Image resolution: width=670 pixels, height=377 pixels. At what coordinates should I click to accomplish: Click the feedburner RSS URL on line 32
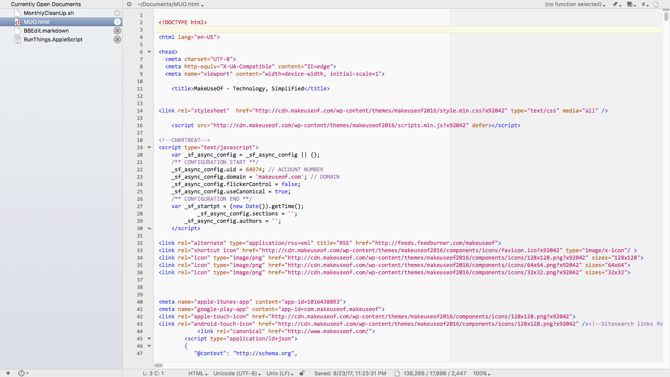point(436,243)
